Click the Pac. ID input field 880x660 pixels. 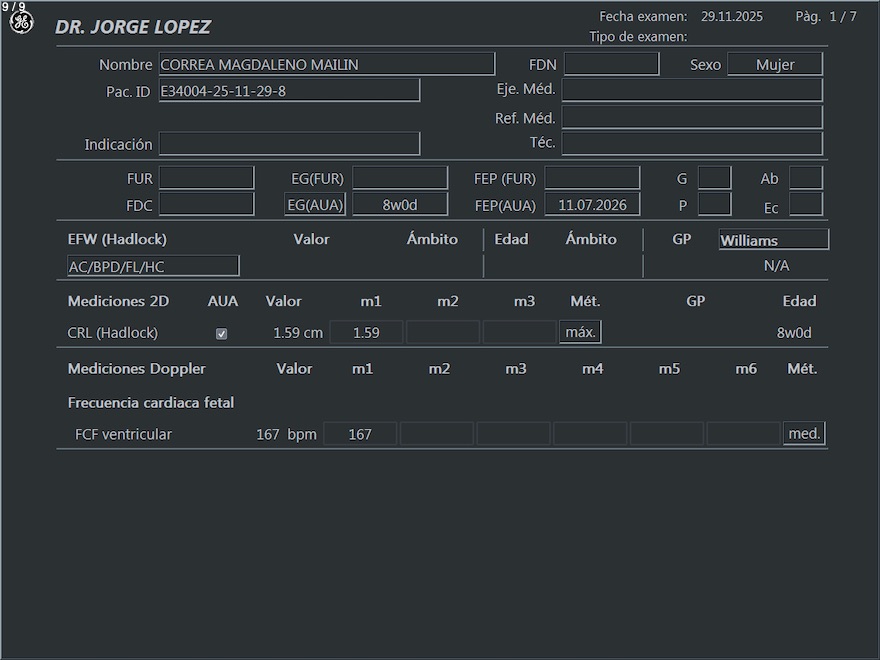click(x=289, y=91)
